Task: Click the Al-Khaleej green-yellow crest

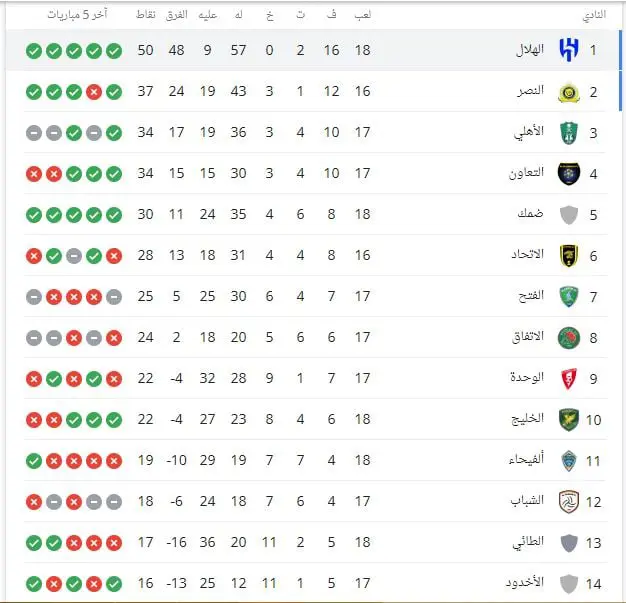Action: (569, 420)
